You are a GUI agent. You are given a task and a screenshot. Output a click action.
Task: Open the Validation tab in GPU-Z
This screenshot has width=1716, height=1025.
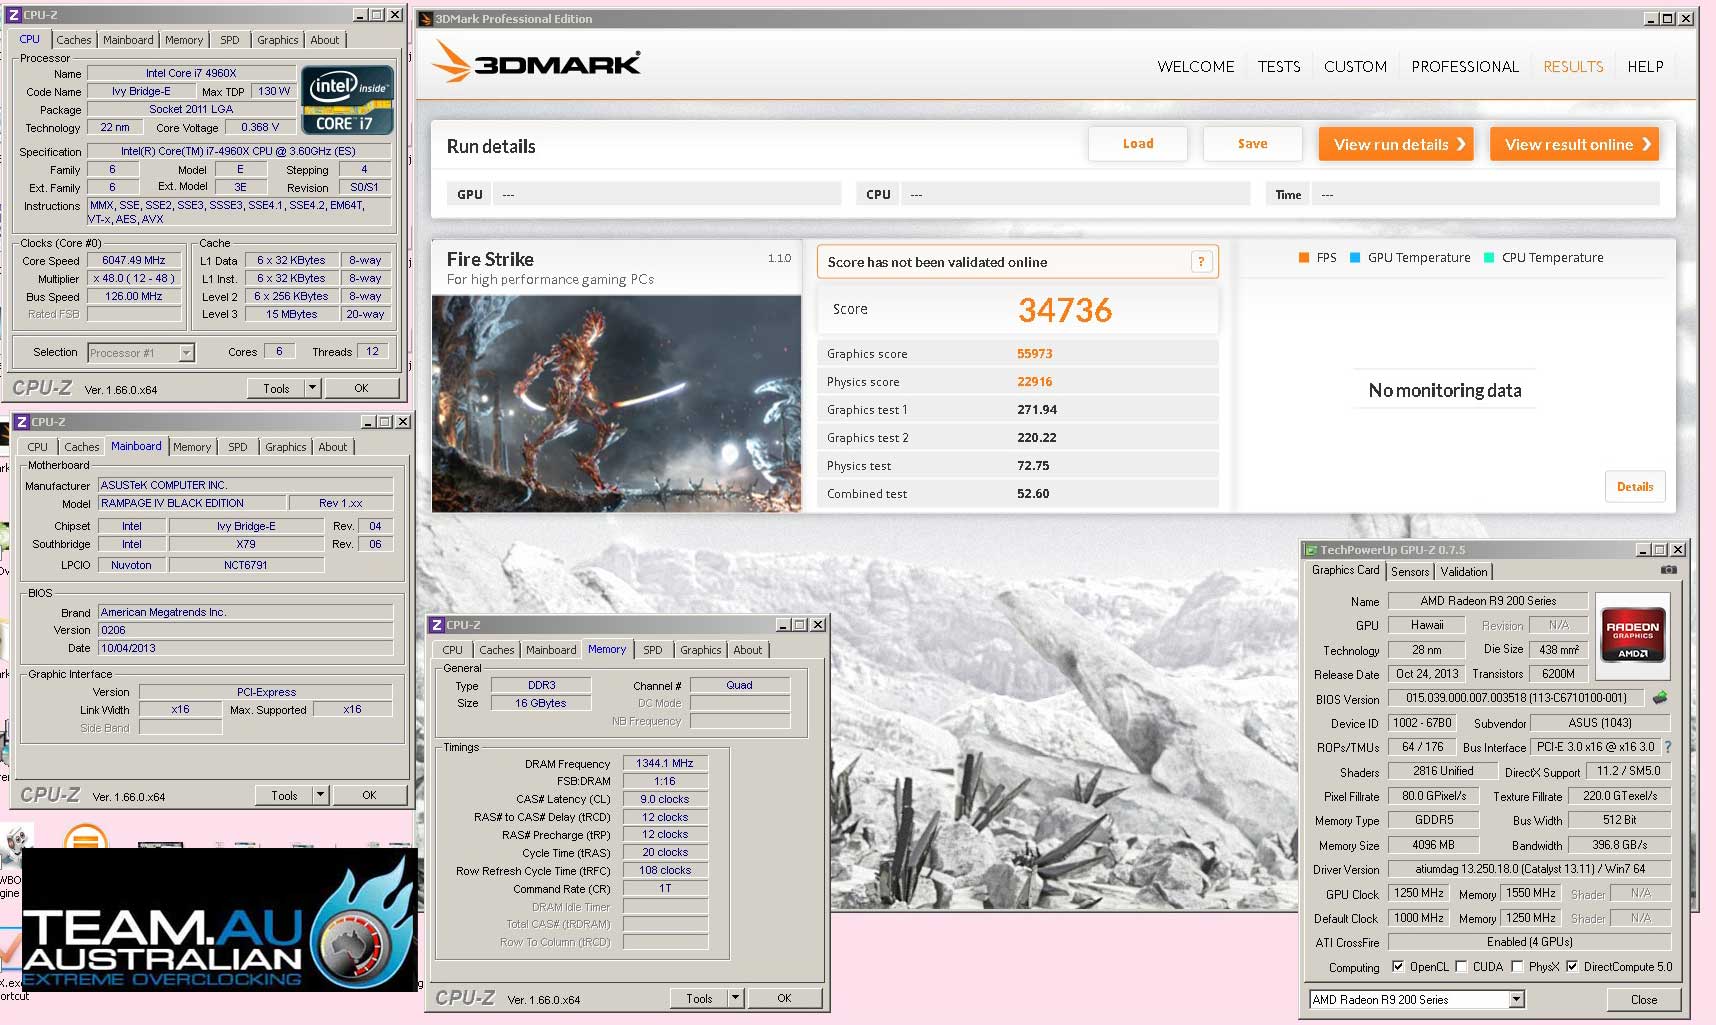(1464, 572)
